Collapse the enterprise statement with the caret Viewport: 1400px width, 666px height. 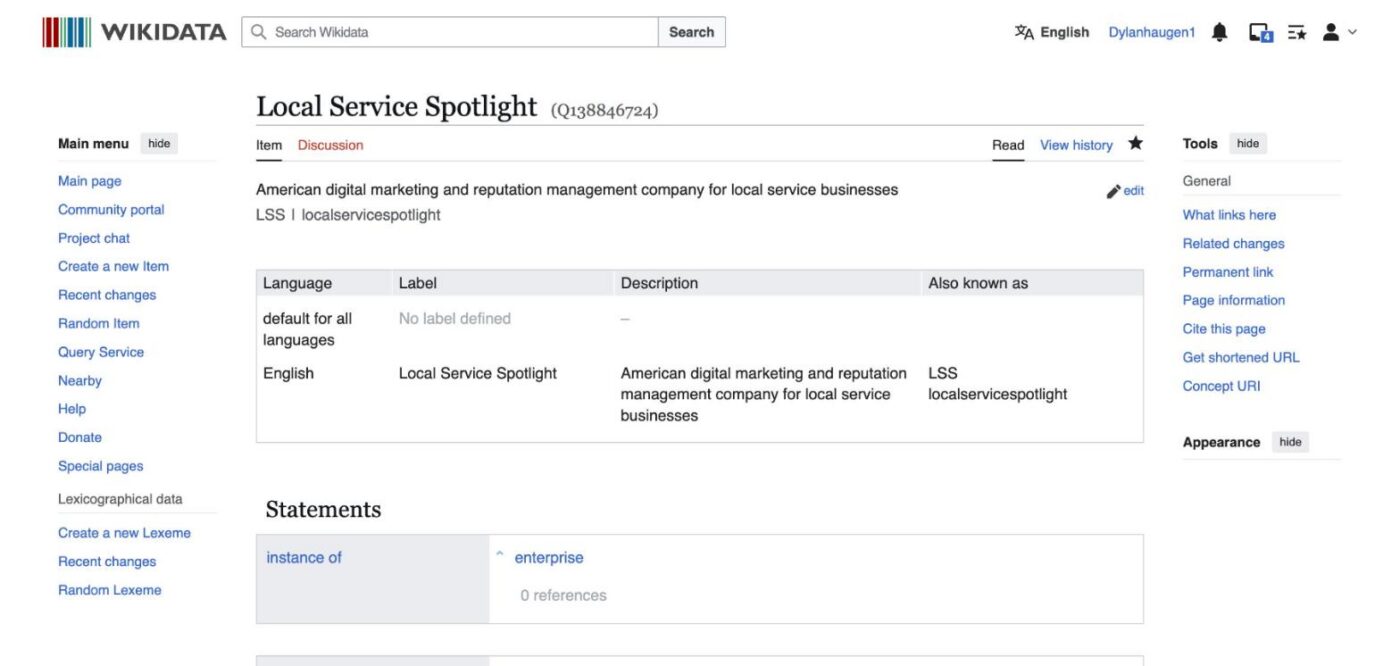pos(500,553)
